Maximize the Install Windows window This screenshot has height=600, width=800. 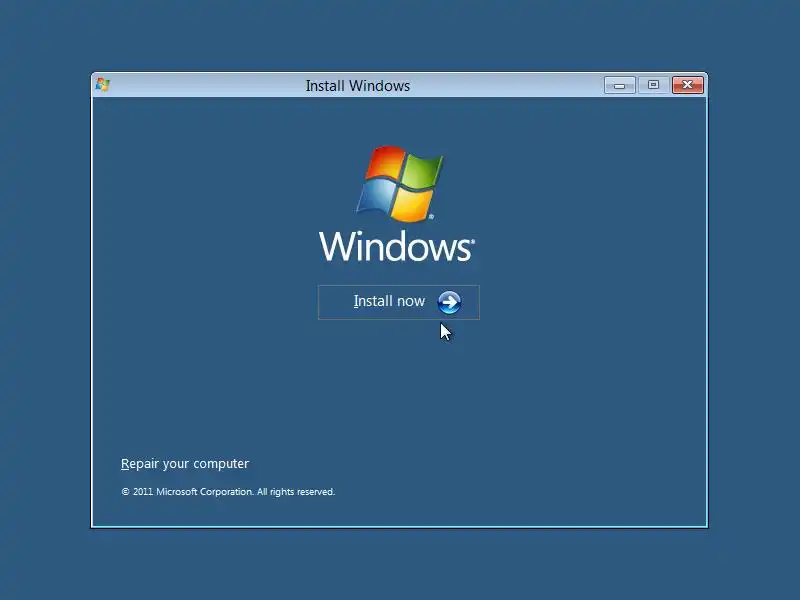tap(653, 85)
